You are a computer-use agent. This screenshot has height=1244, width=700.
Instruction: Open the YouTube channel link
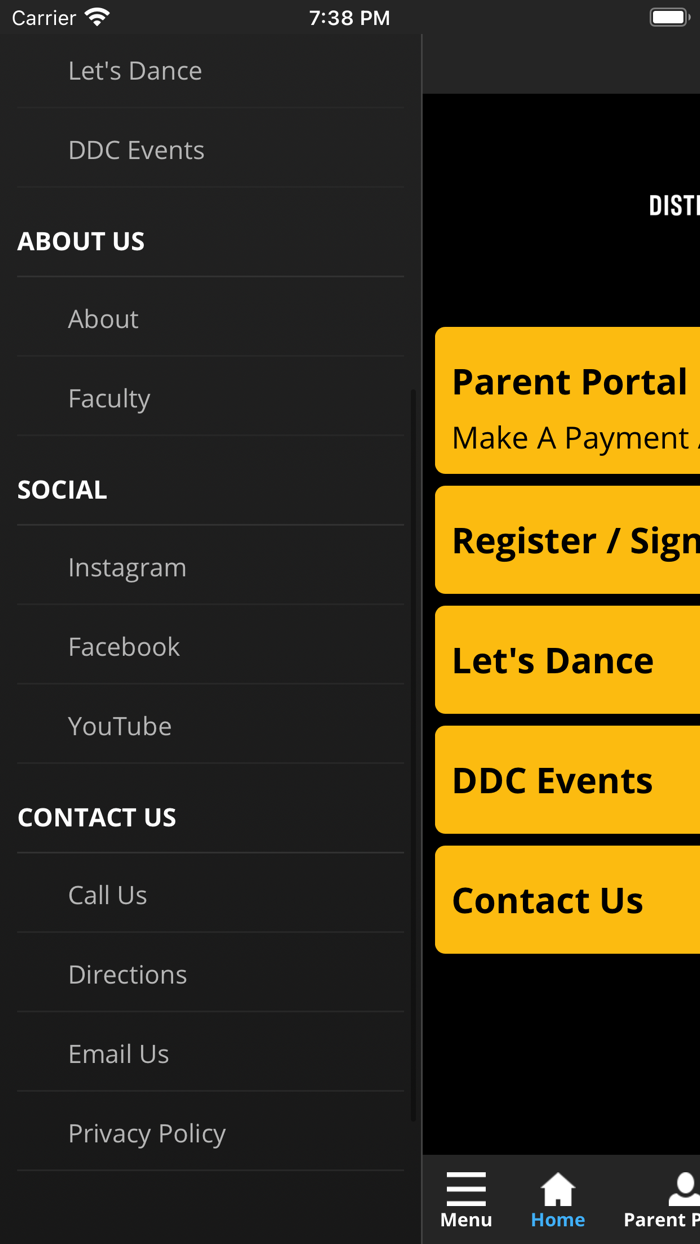click(x=120, y=726)
